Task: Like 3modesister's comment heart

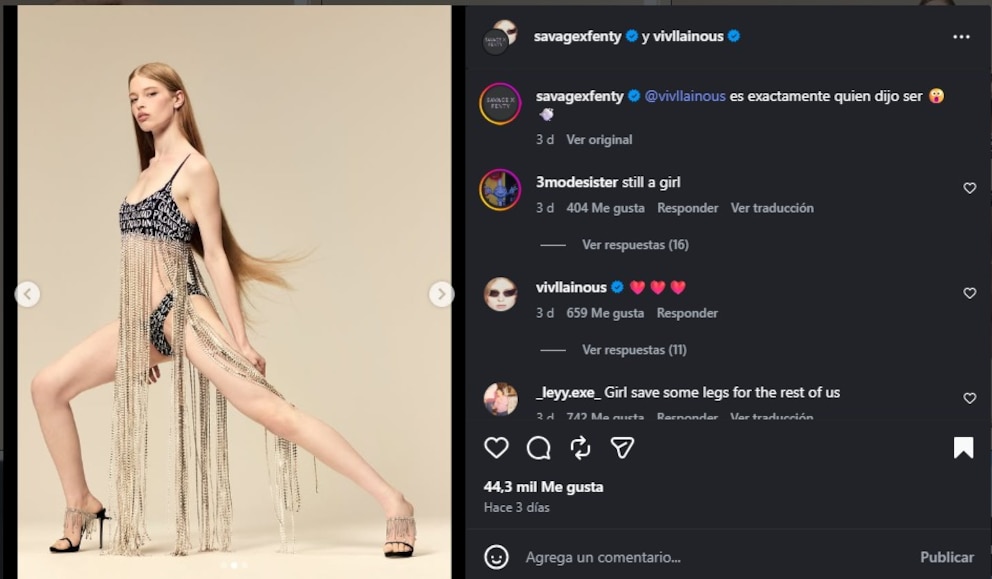Action: click(969, 188)
